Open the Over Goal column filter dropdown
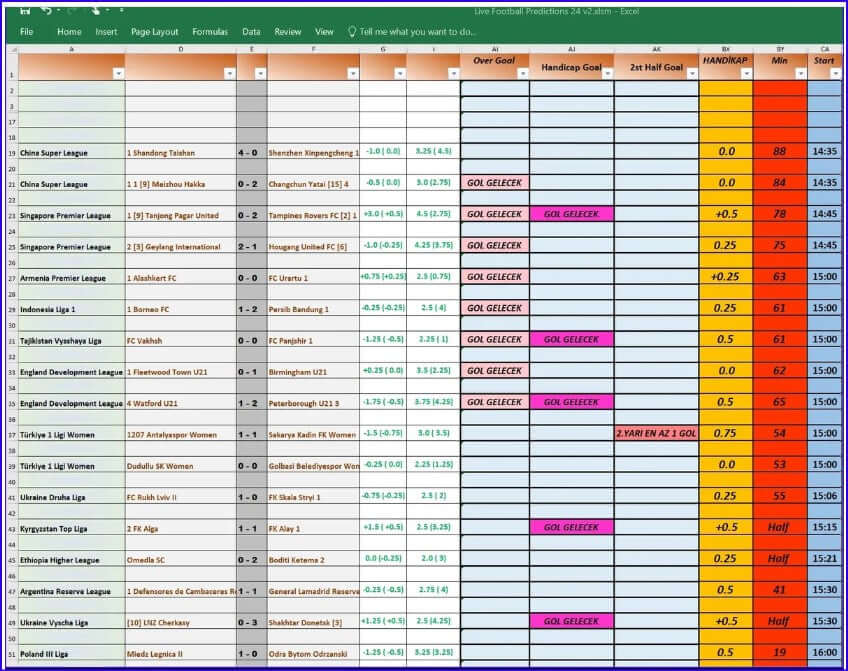Screen dimensions: 848x671 pos(525,73)
